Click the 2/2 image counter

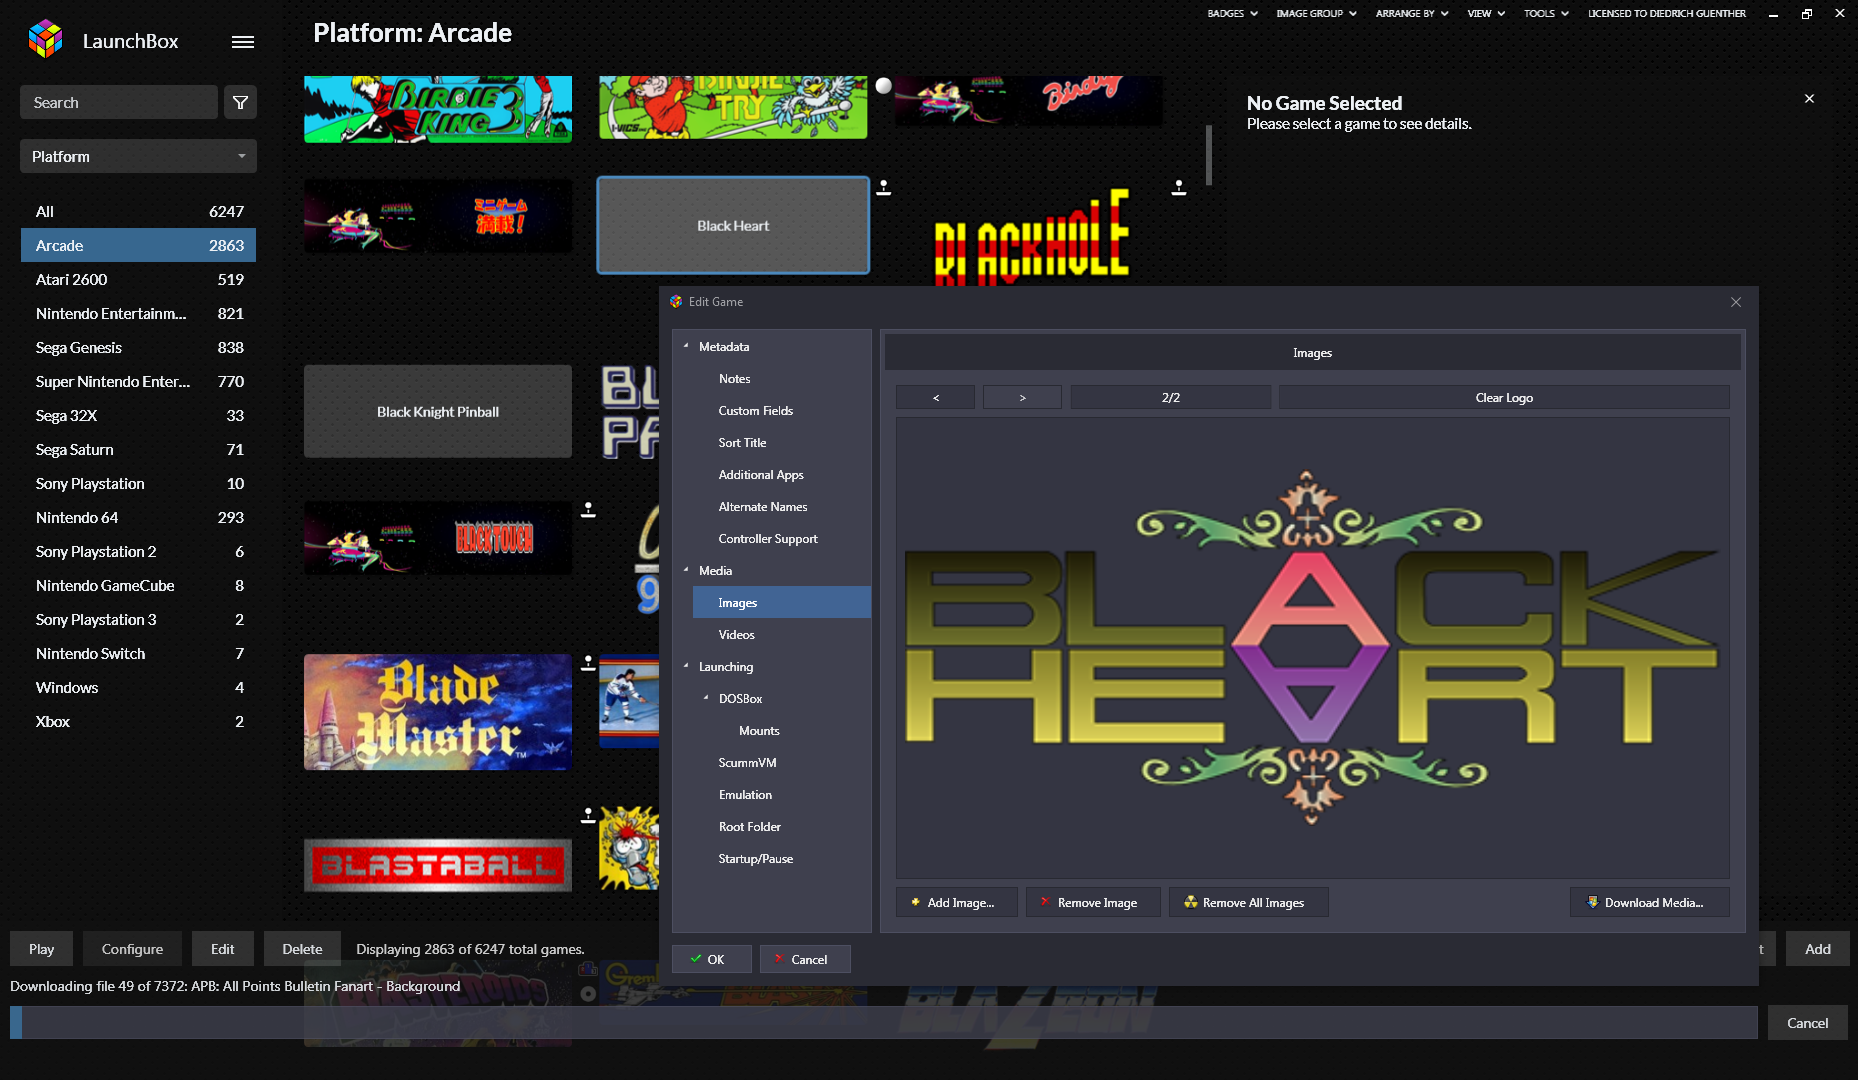coord(1170,397)
